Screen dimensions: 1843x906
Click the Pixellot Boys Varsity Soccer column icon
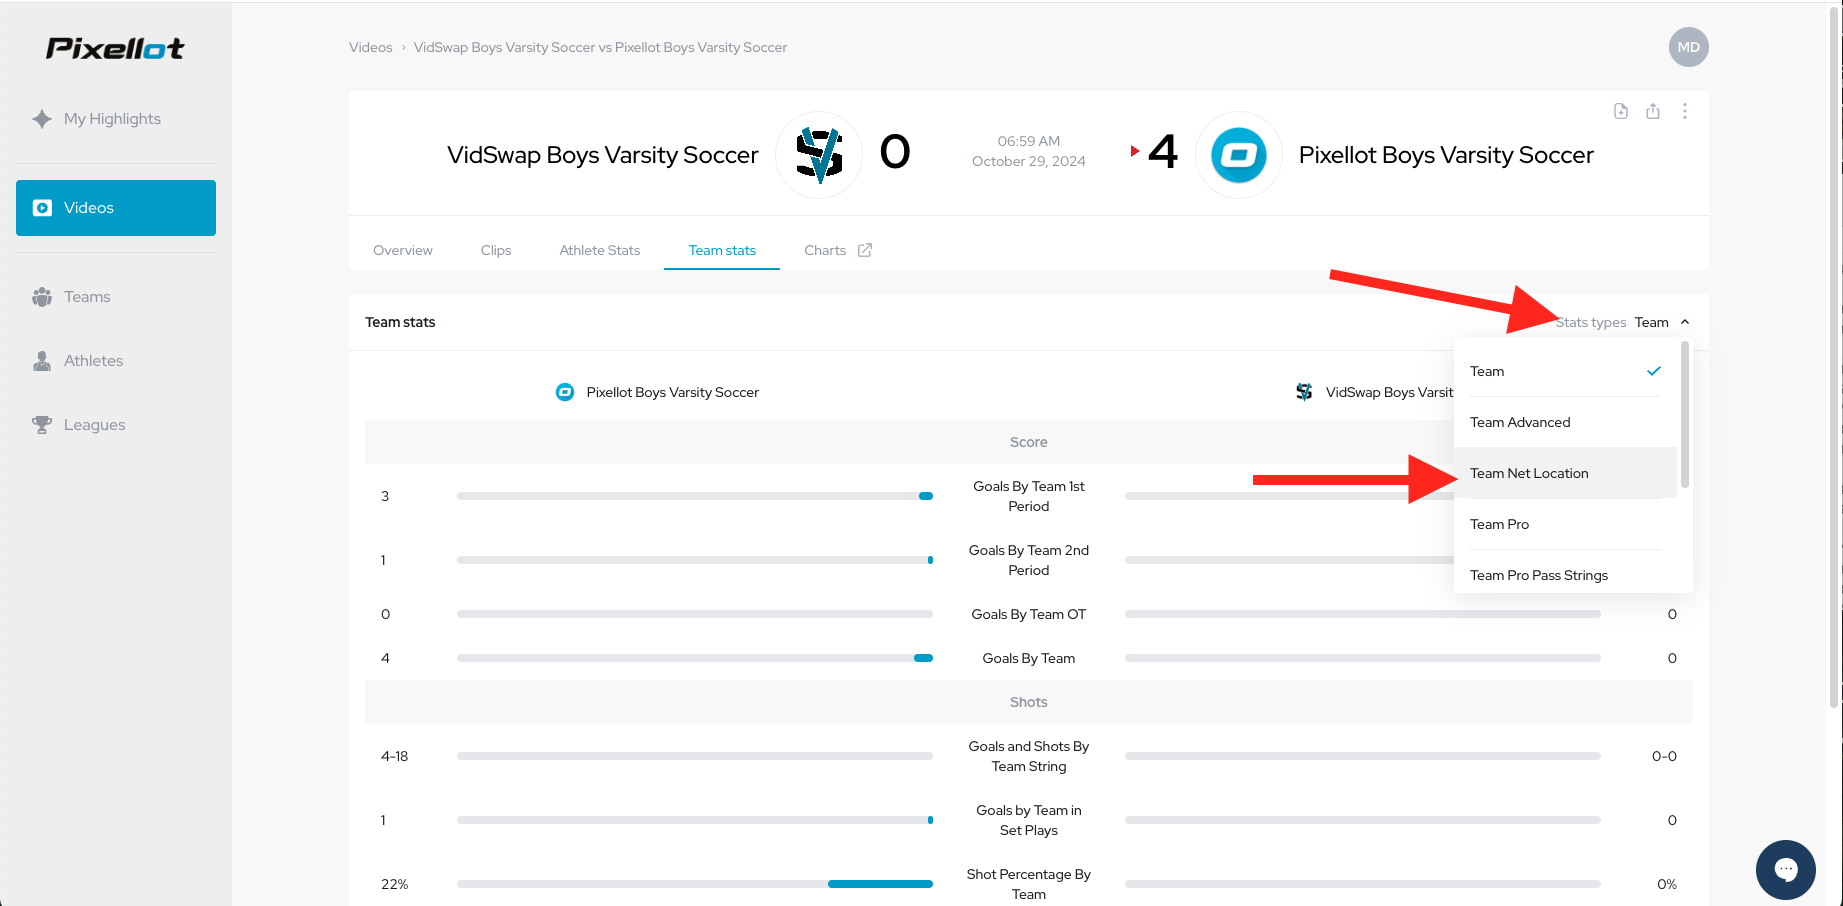[x=565, y=392]
